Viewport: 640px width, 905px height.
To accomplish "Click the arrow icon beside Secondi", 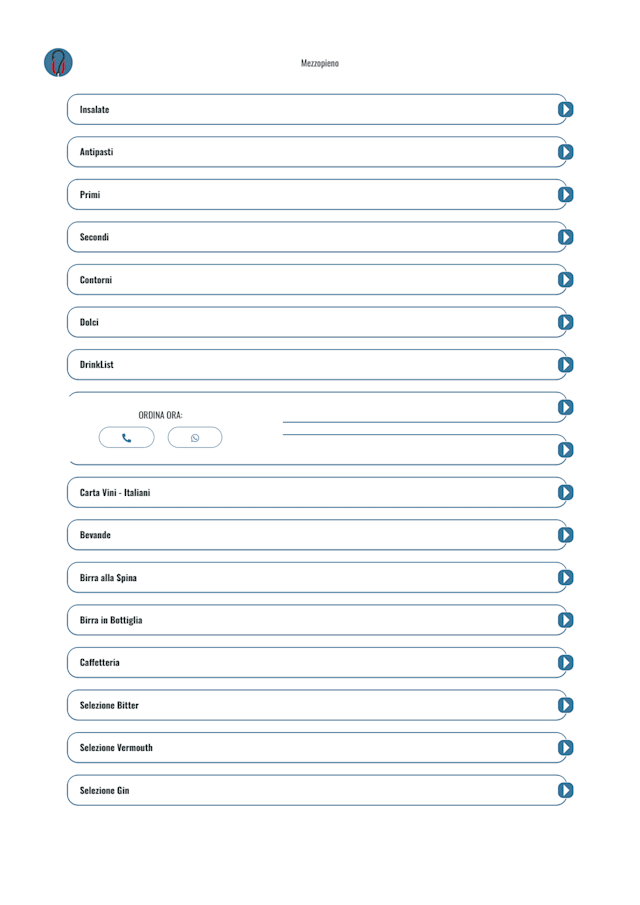I will [x=565, y=237].
